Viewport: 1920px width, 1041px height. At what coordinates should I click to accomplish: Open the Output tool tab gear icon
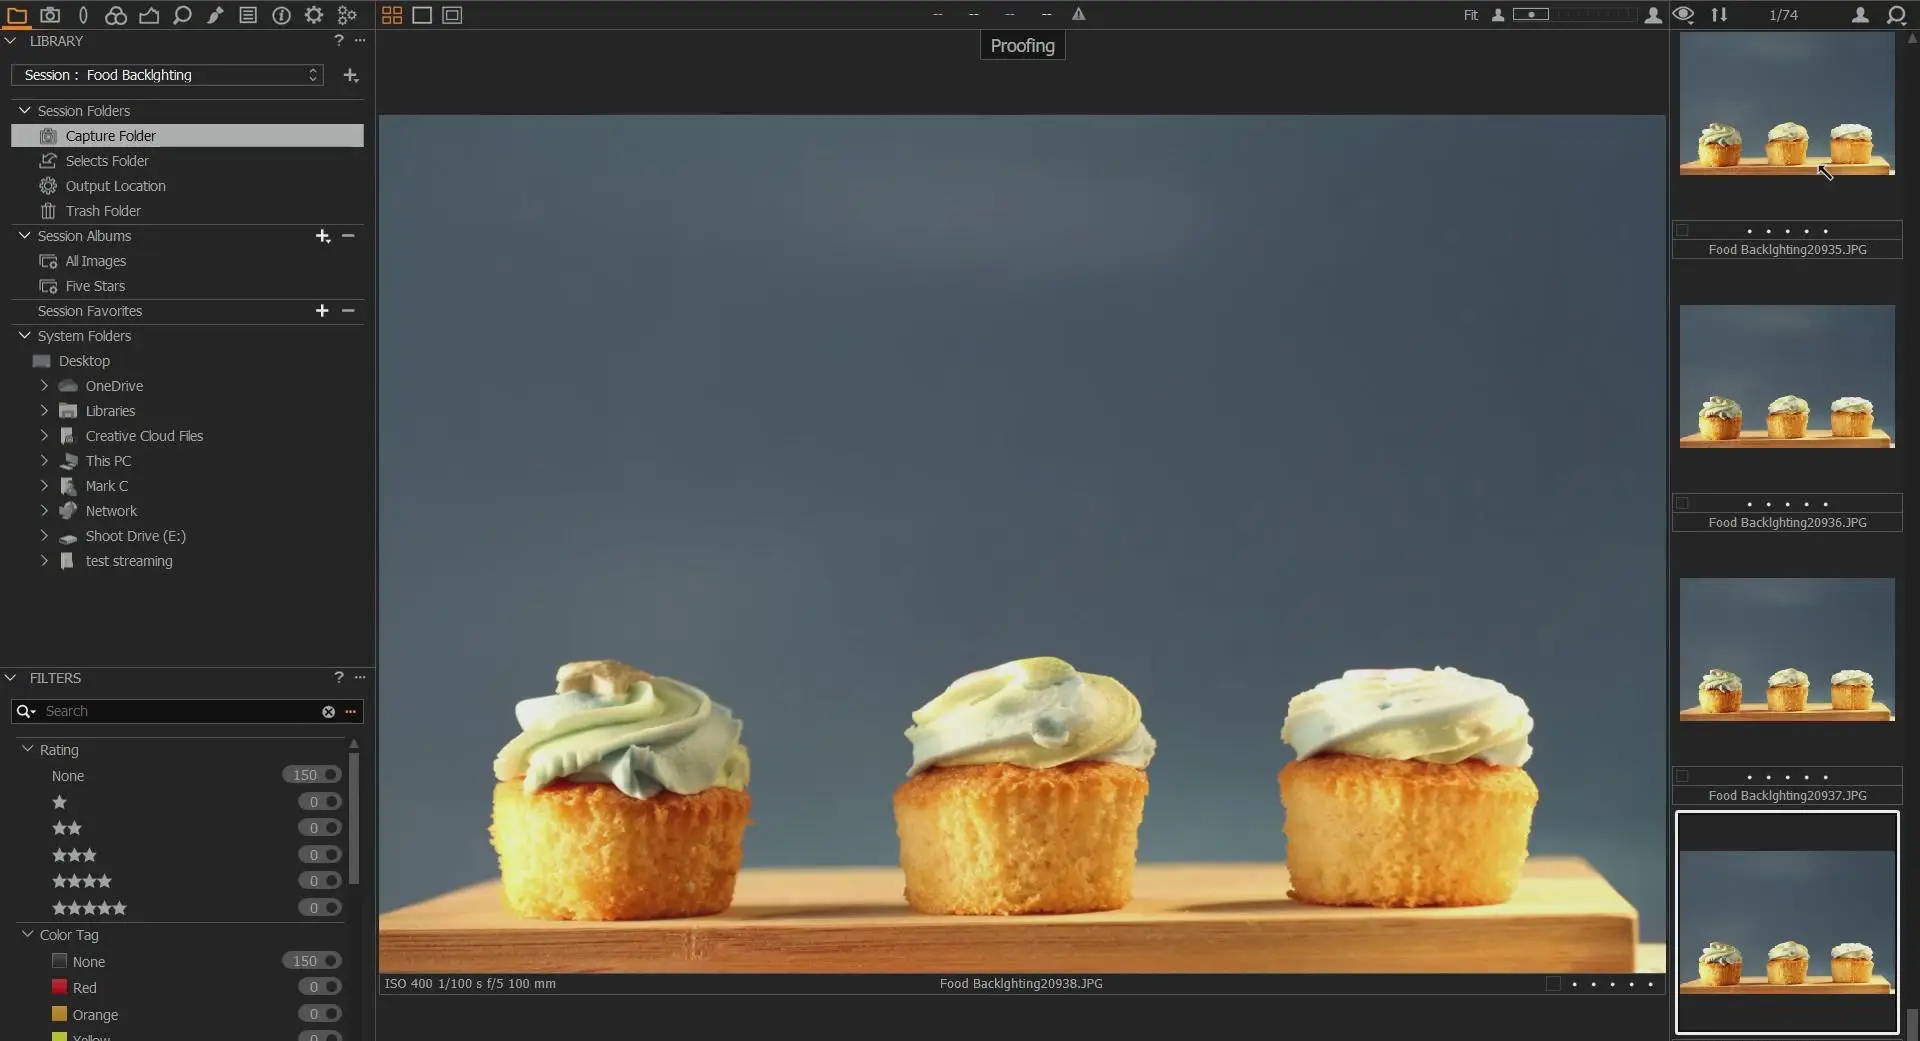pyautogui.click(x=314, y=15)
